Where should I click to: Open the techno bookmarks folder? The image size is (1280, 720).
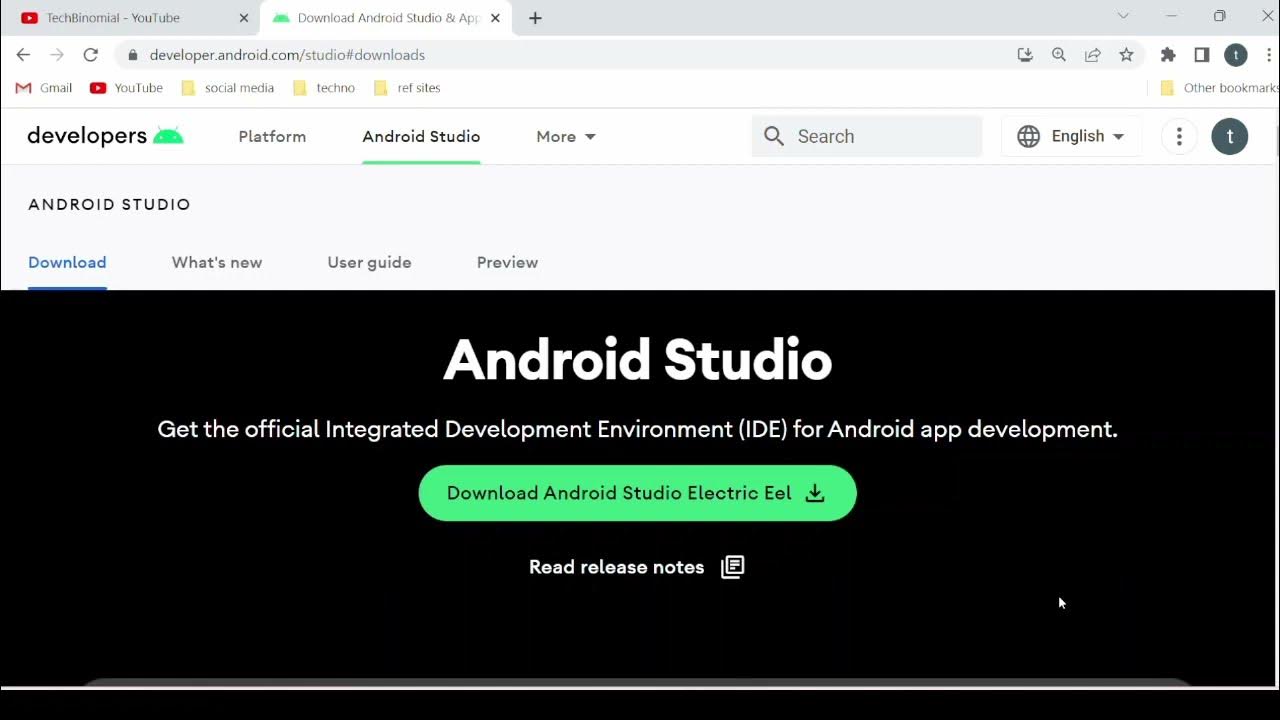pos(324,88)
